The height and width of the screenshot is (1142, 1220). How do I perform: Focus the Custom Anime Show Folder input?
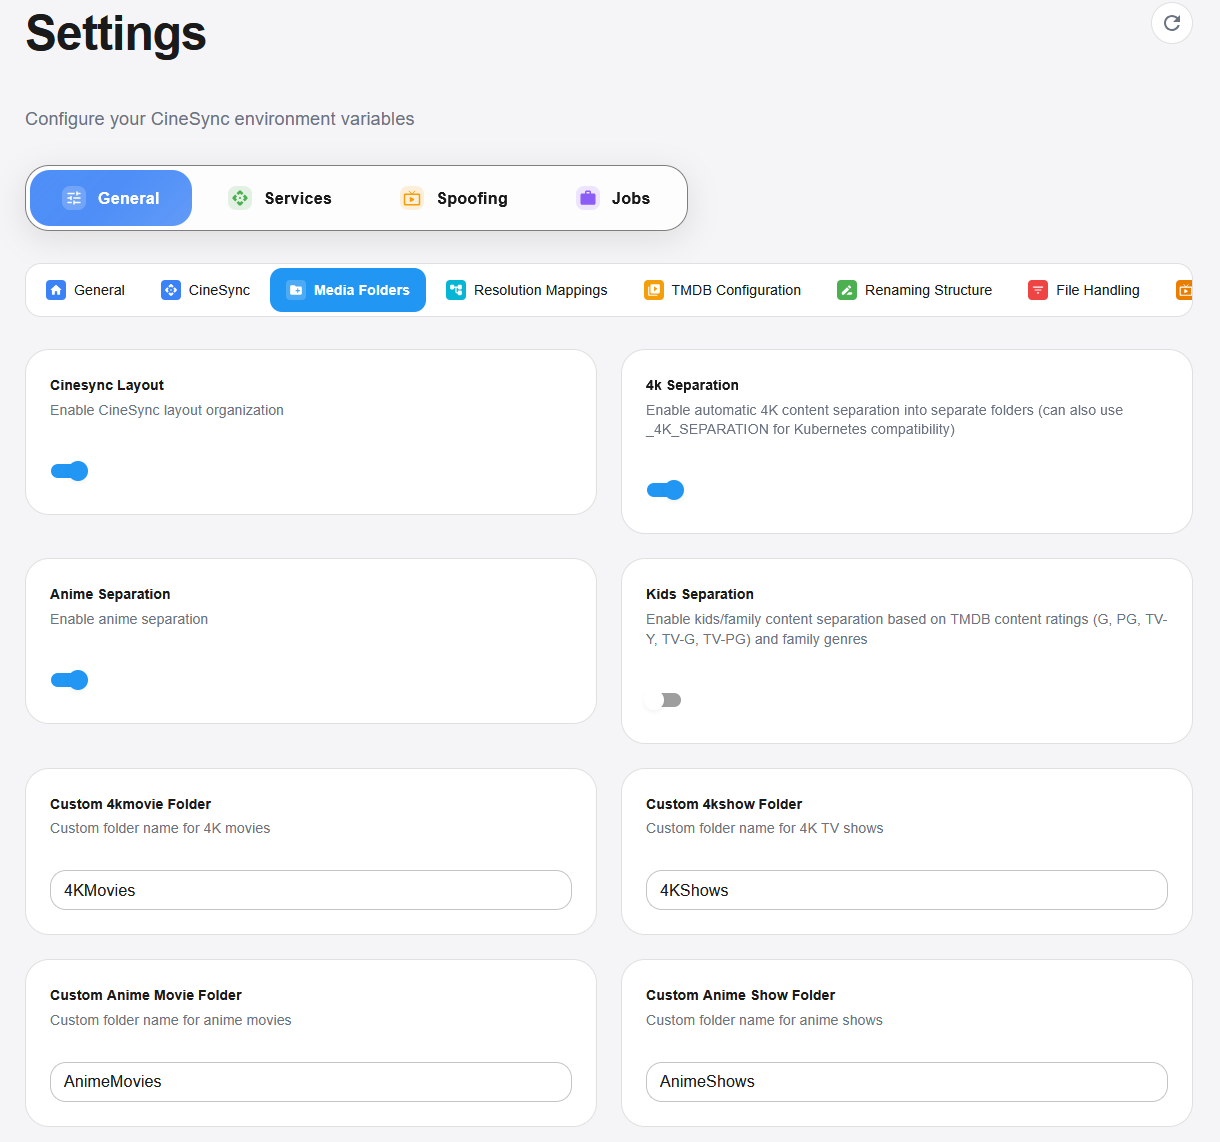click(x=906, y=1081)
